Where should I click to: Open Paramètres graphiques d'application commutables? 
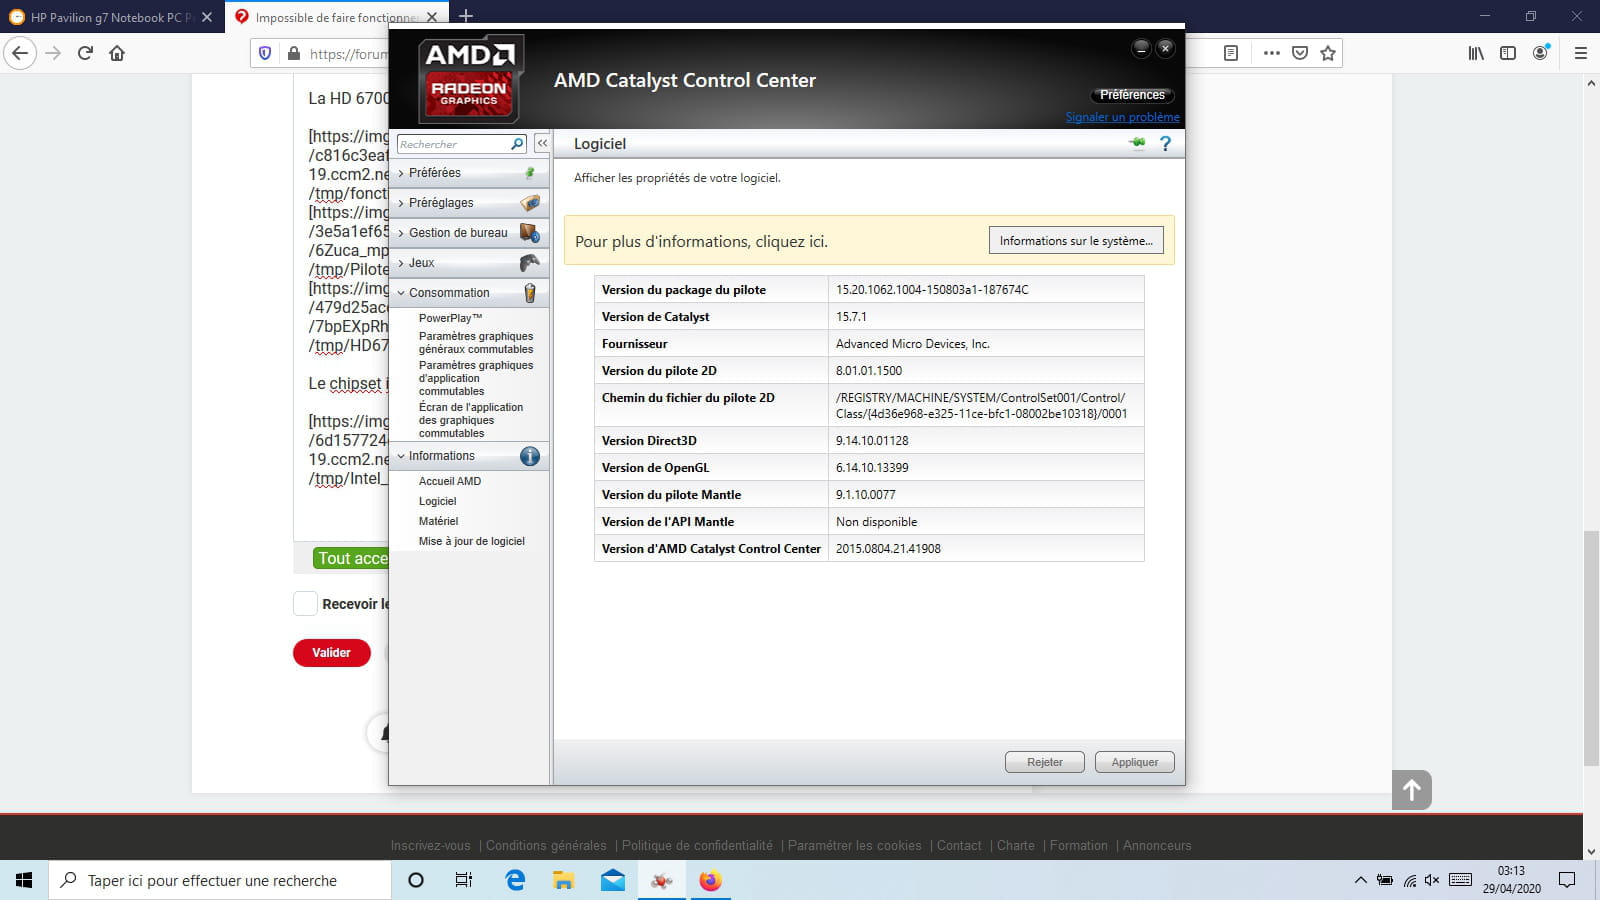476,378
